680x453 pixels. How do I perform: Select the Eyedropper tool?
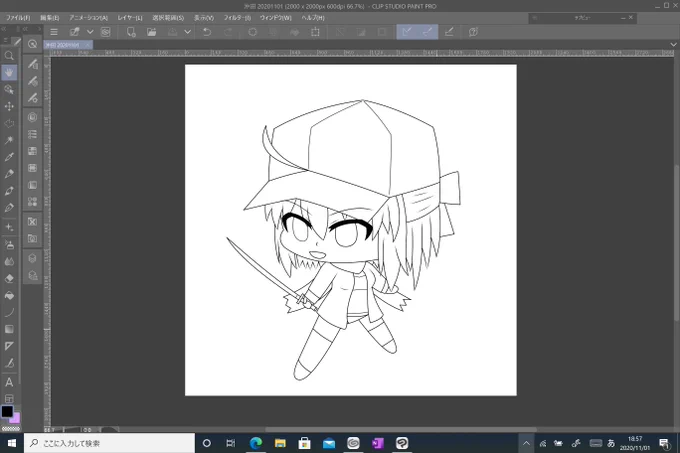9,157
